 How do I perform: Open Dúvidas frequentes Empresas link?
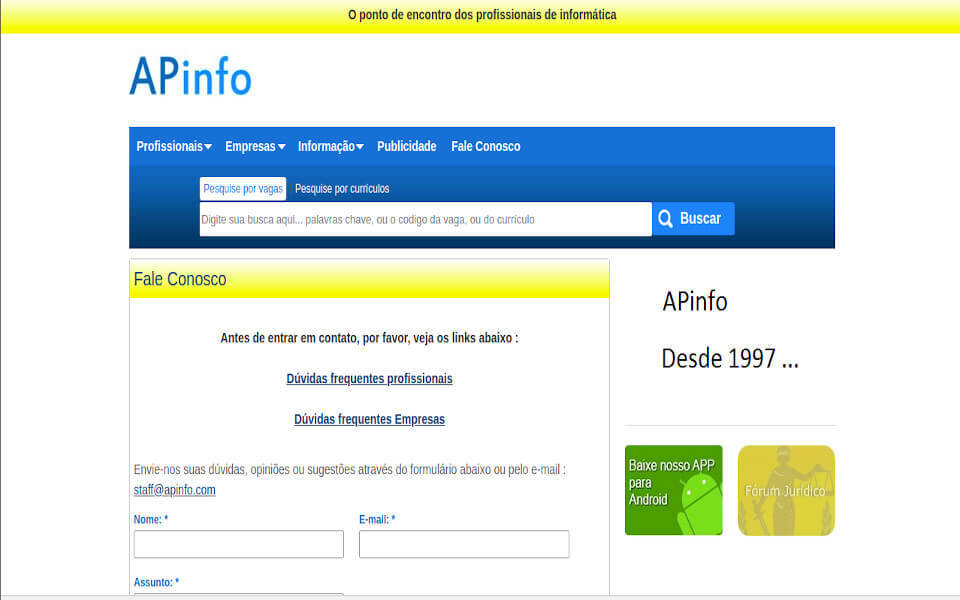pyautogui.click(x=369, y=419)
